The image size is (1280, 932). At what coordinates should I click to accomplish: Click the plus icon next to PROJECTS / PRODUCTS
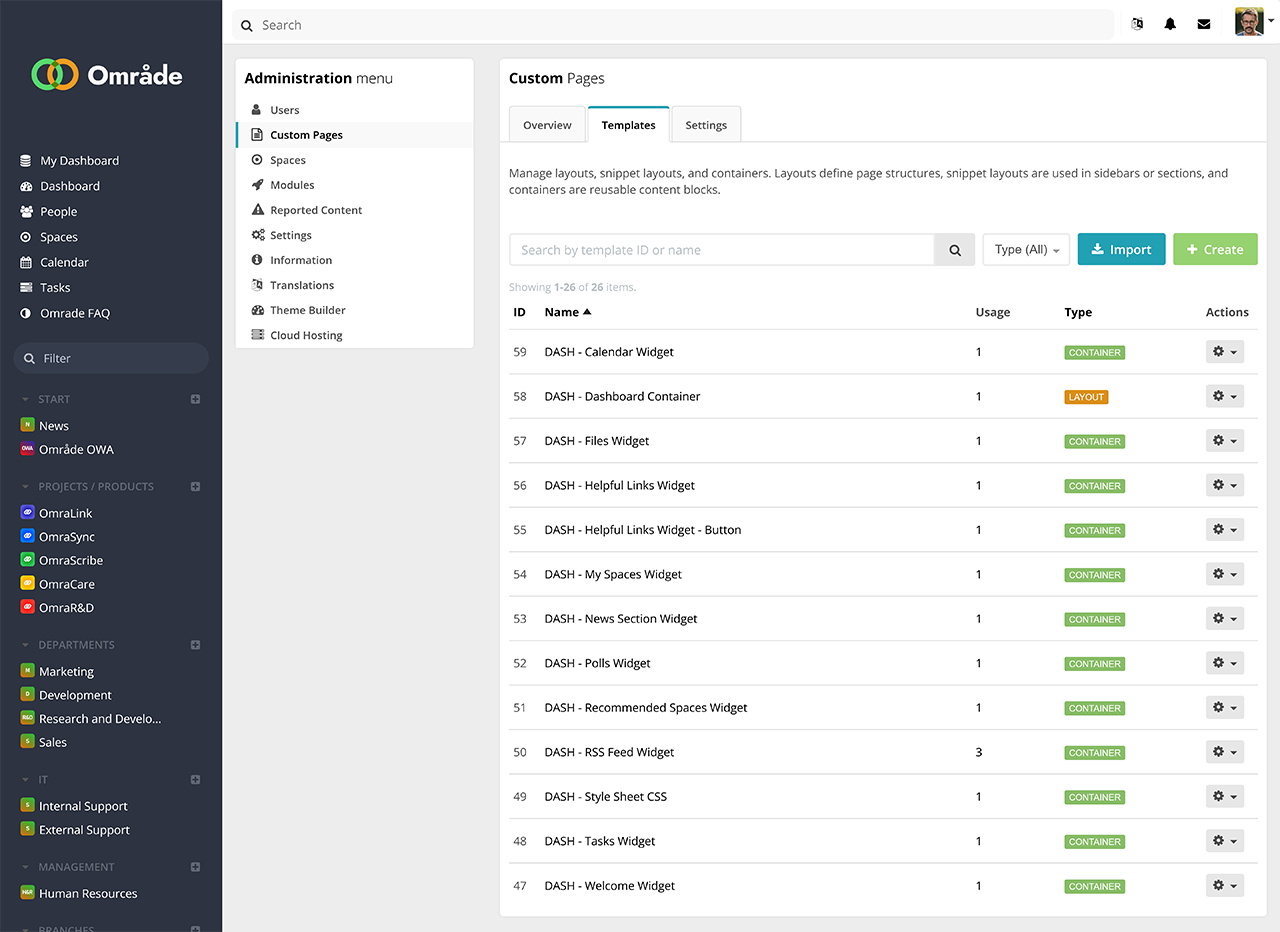(196, 487)
